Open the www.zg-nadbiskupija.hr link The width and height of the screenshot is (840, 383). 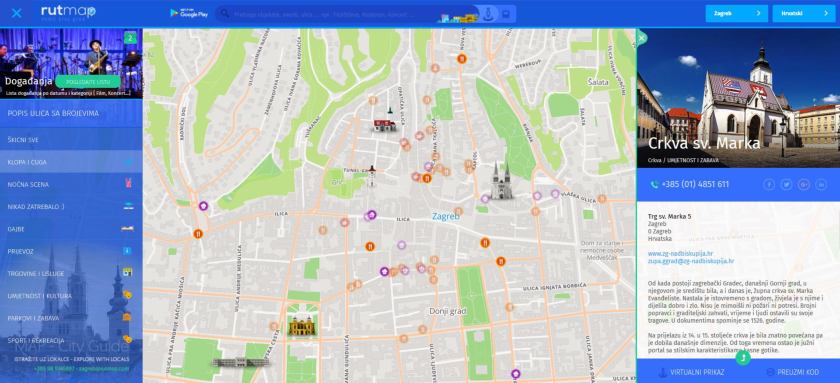(x=680, y=253)
